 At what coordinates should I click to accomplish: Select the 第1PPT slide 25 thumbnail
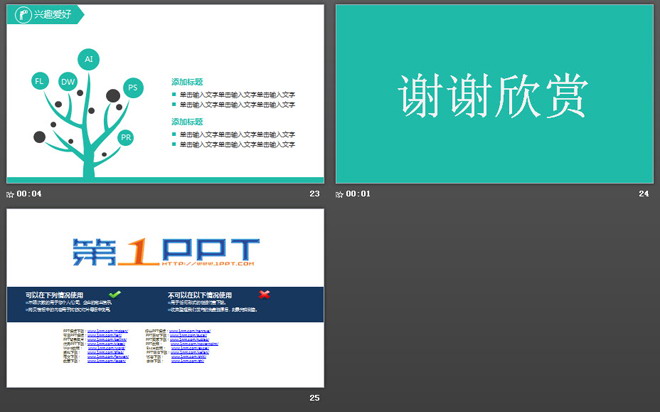(x=165, y=298)
